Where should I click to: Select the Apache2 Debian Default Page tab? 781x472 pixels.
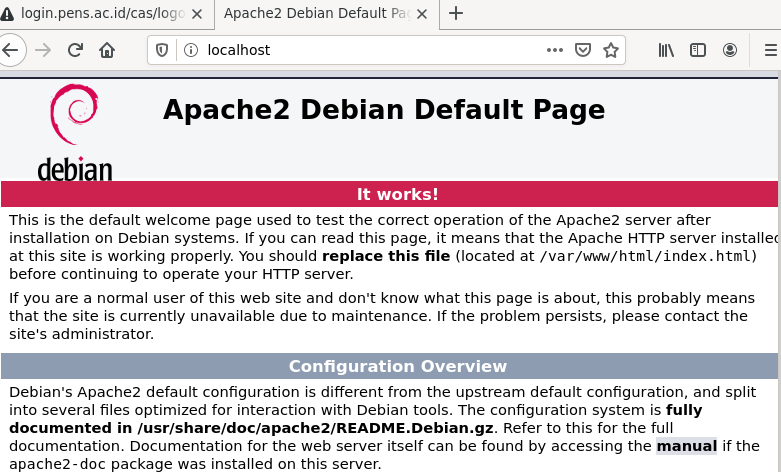317,13
